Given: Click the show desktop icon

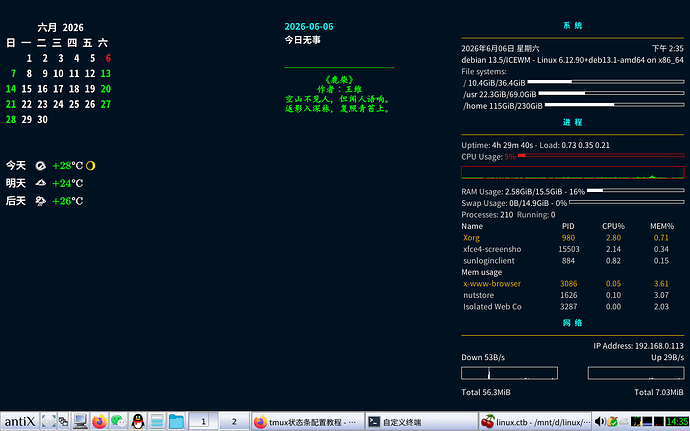Looking at the screenshot, I should pos(48,421).
